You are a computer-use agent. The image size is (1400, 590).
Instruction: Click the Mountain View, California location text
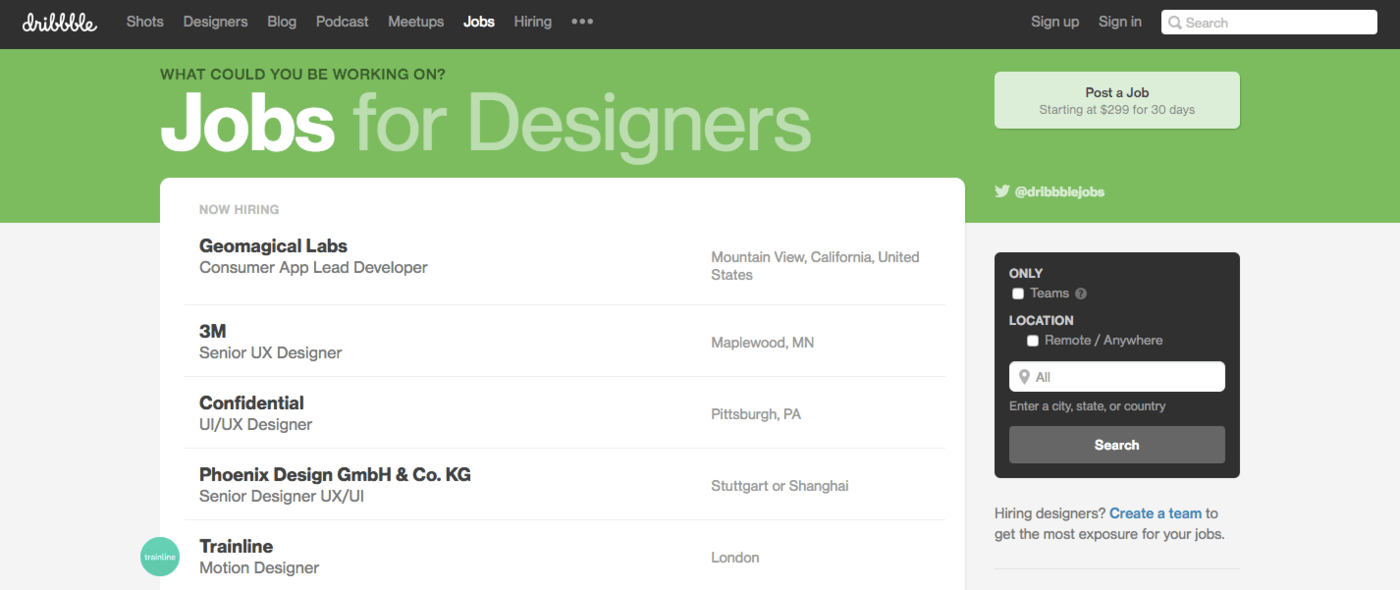pyautogui.click(x=815, y=266)
